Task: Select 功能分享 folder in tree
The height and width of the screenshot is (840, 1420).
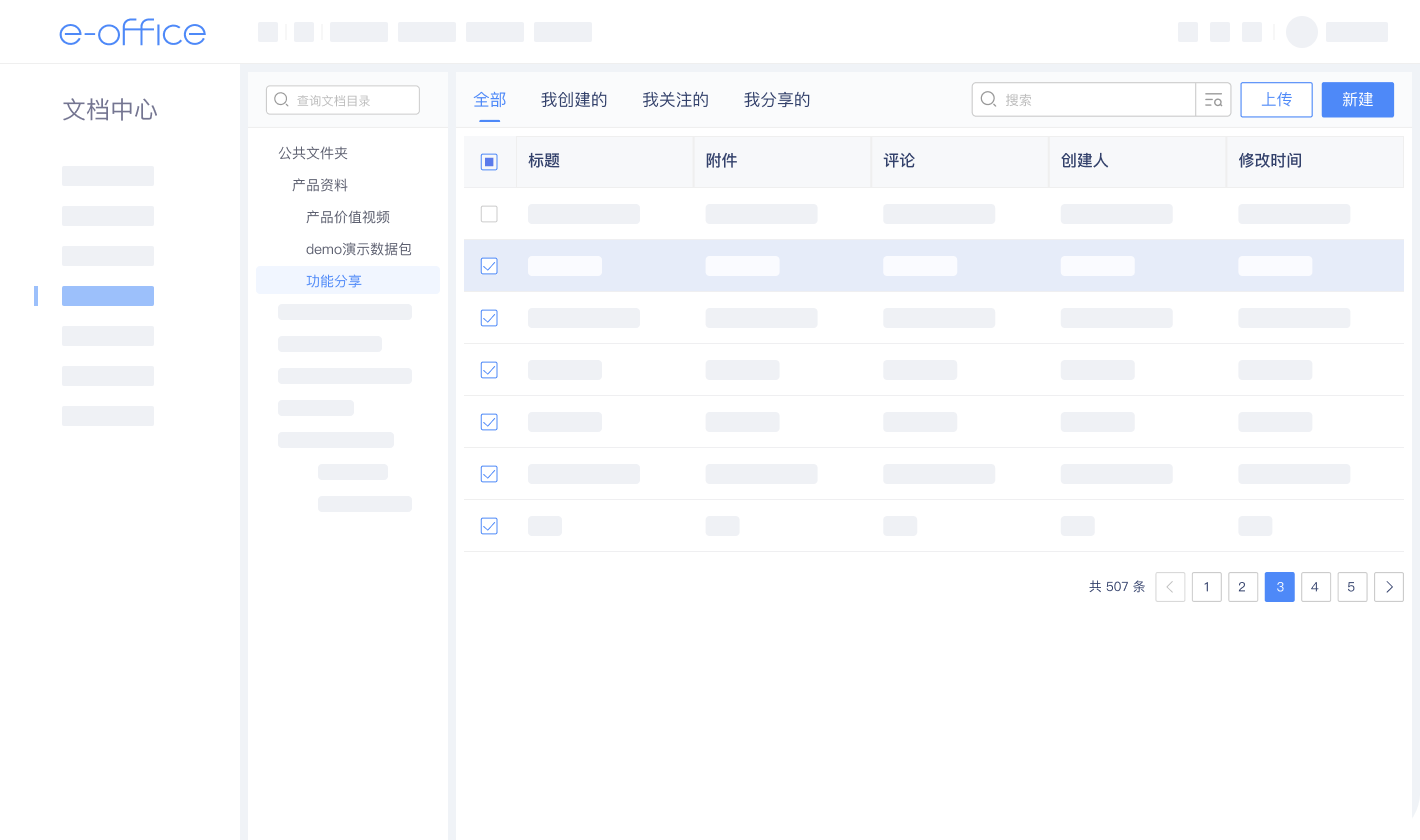Action: point(348,281)
